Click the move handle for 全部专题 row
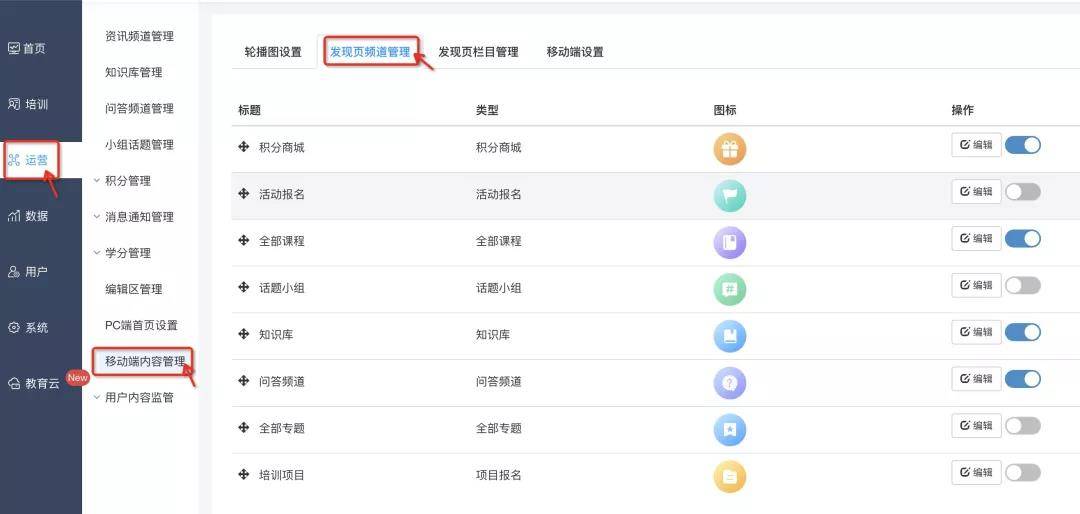 coord(243,428)
